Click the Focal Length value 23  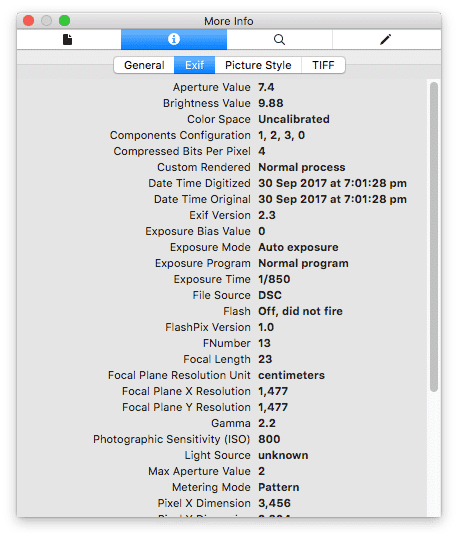pos(265,359)
